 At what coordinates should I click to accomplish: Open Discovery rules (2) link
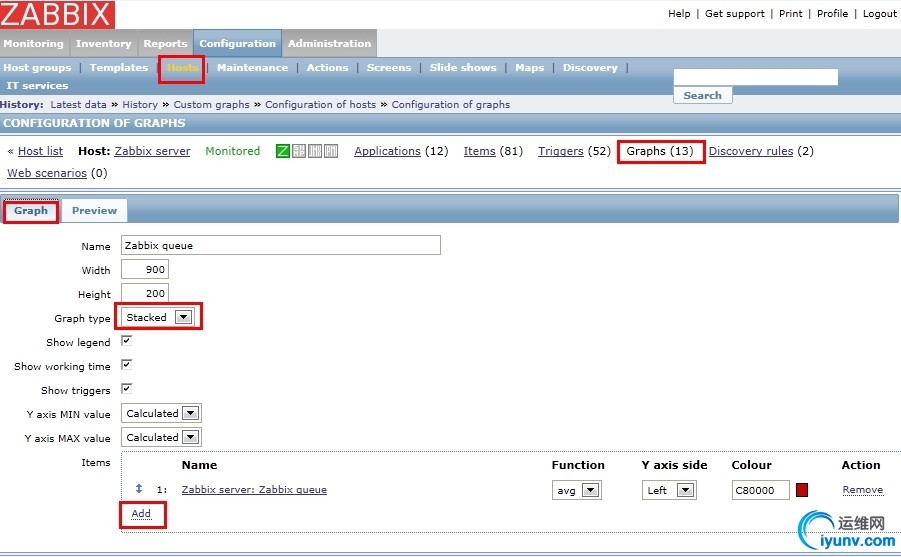pos(750,151)
